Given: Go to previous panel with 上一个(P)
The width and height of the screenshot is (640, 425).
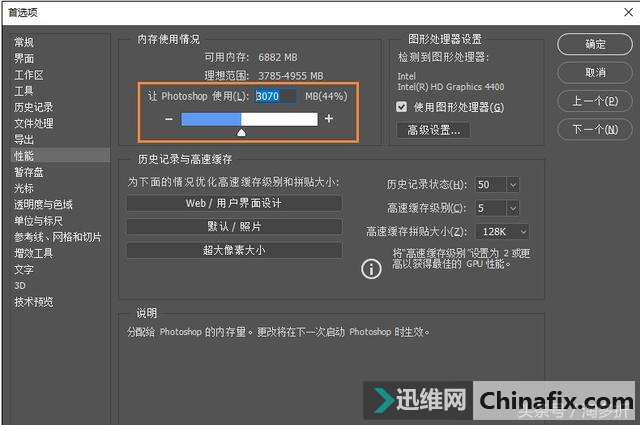Looking at the screenshot, I should coord(595,101).
